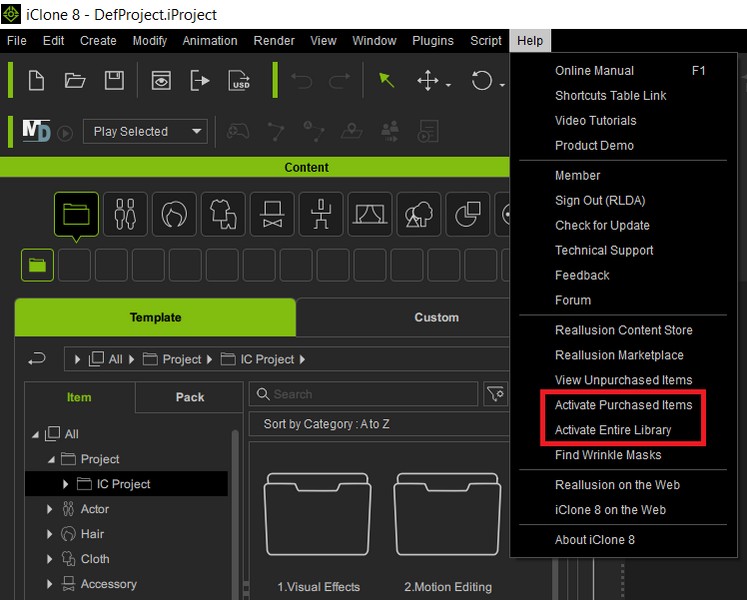Open the Accessory category icon
This screenshot has height=600, width=747.
(x=272, y=214)
